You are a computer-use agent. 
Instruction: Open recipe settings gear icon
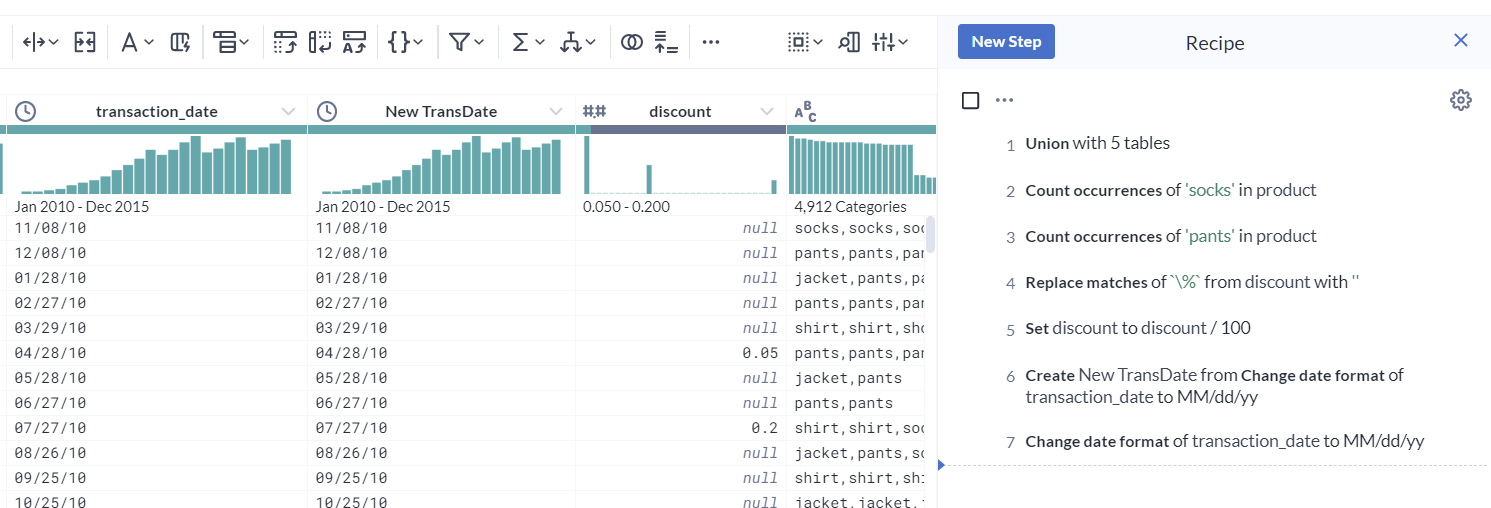point(1460,100)
